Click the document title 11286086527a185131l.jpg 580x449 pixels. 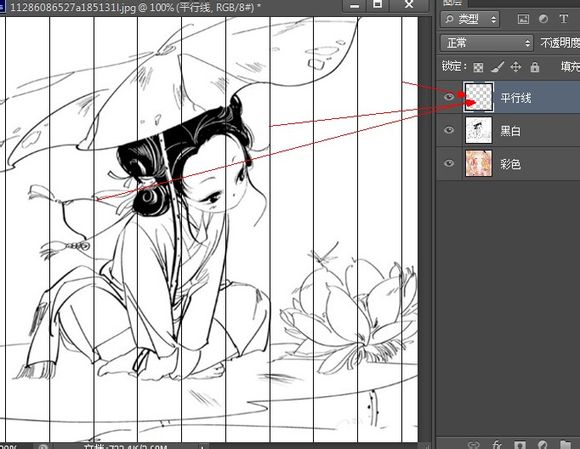coord(73,7)
